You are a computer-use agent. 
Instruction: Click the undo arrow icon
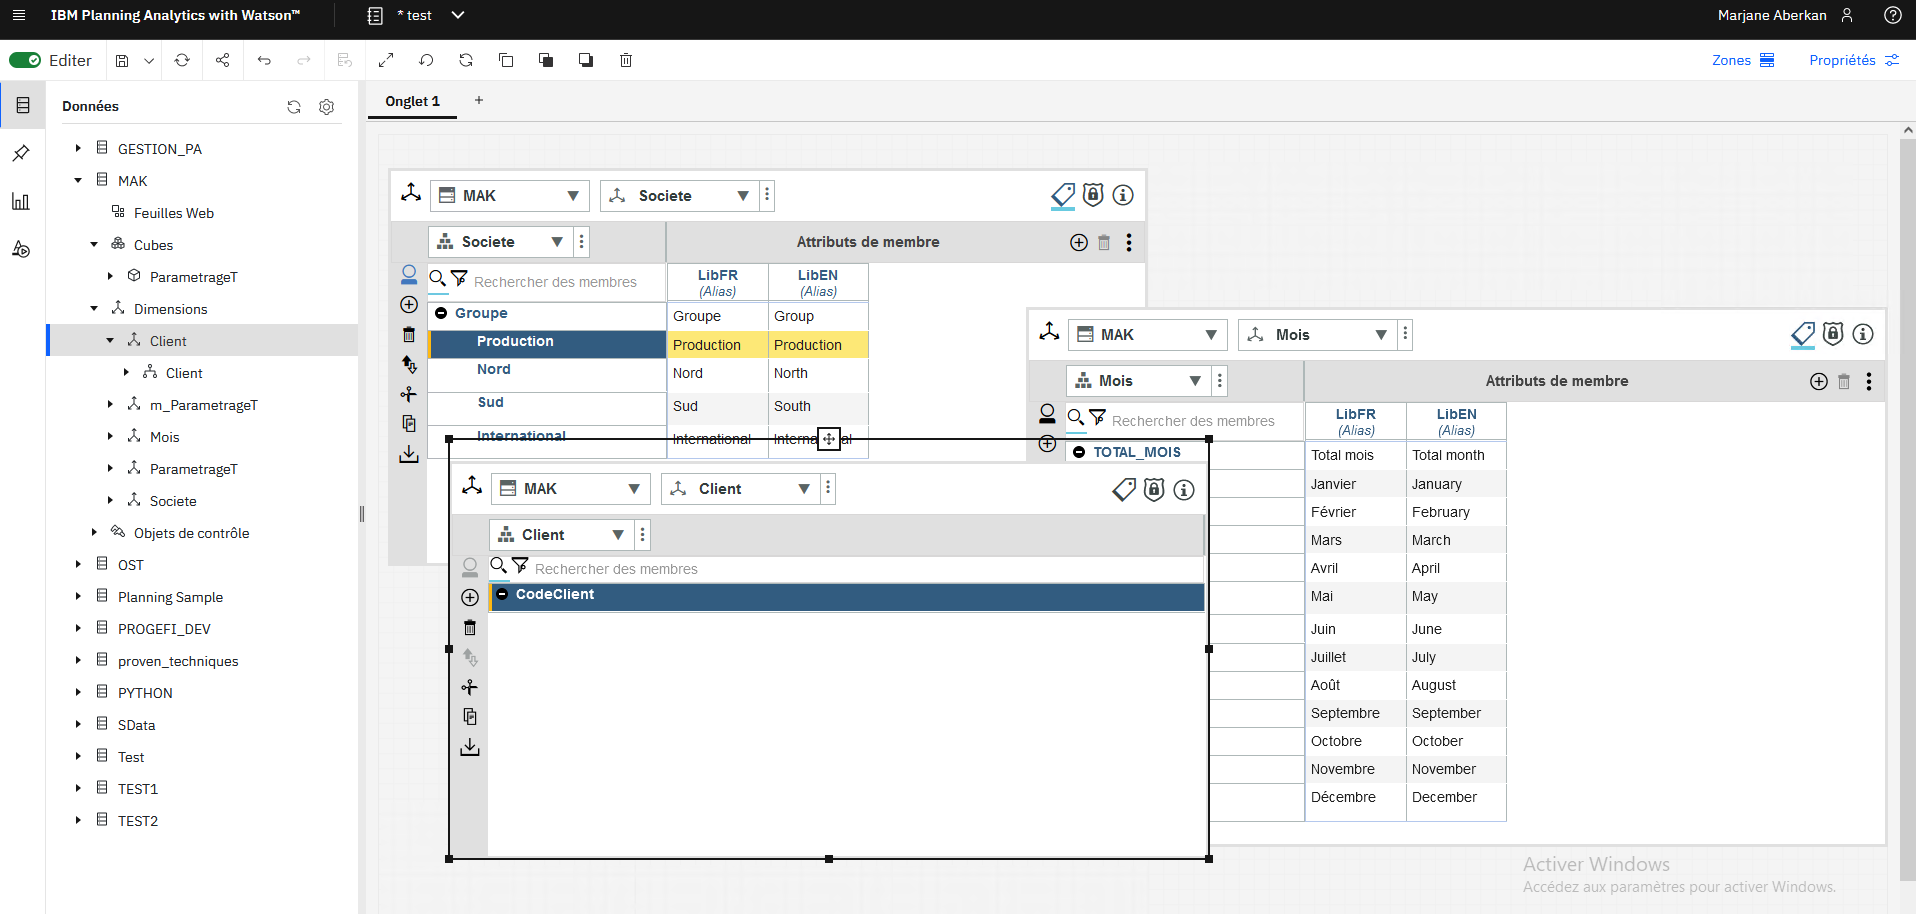click(x=264, y=60)
